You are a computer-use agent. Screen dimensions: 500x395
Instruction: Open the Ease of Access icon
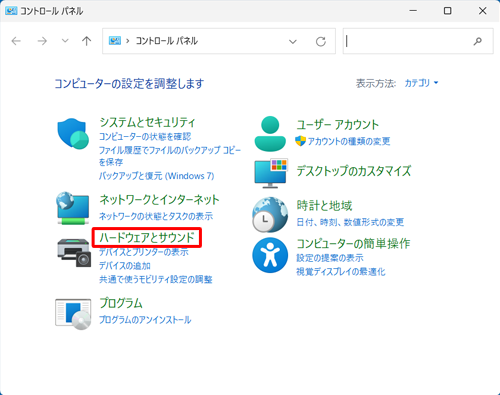(x=270, y=255)
